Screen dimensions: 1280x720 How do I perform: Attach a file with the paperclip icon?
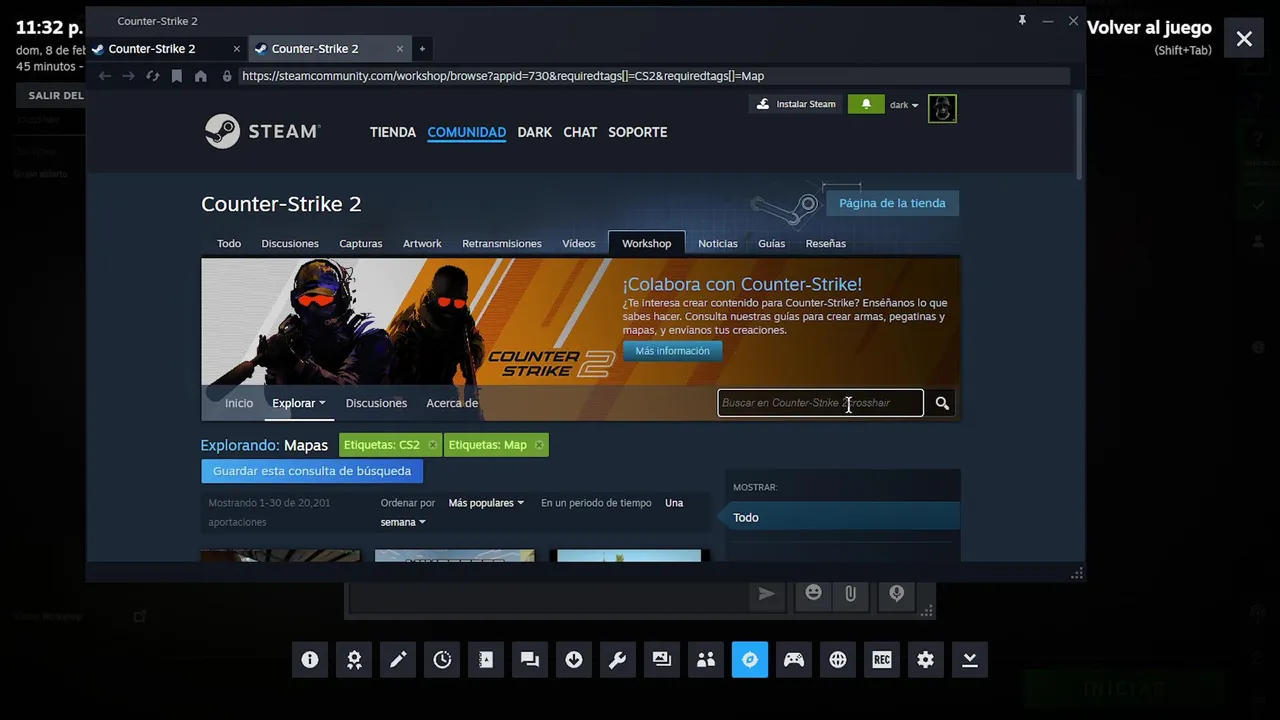[850, 594]
